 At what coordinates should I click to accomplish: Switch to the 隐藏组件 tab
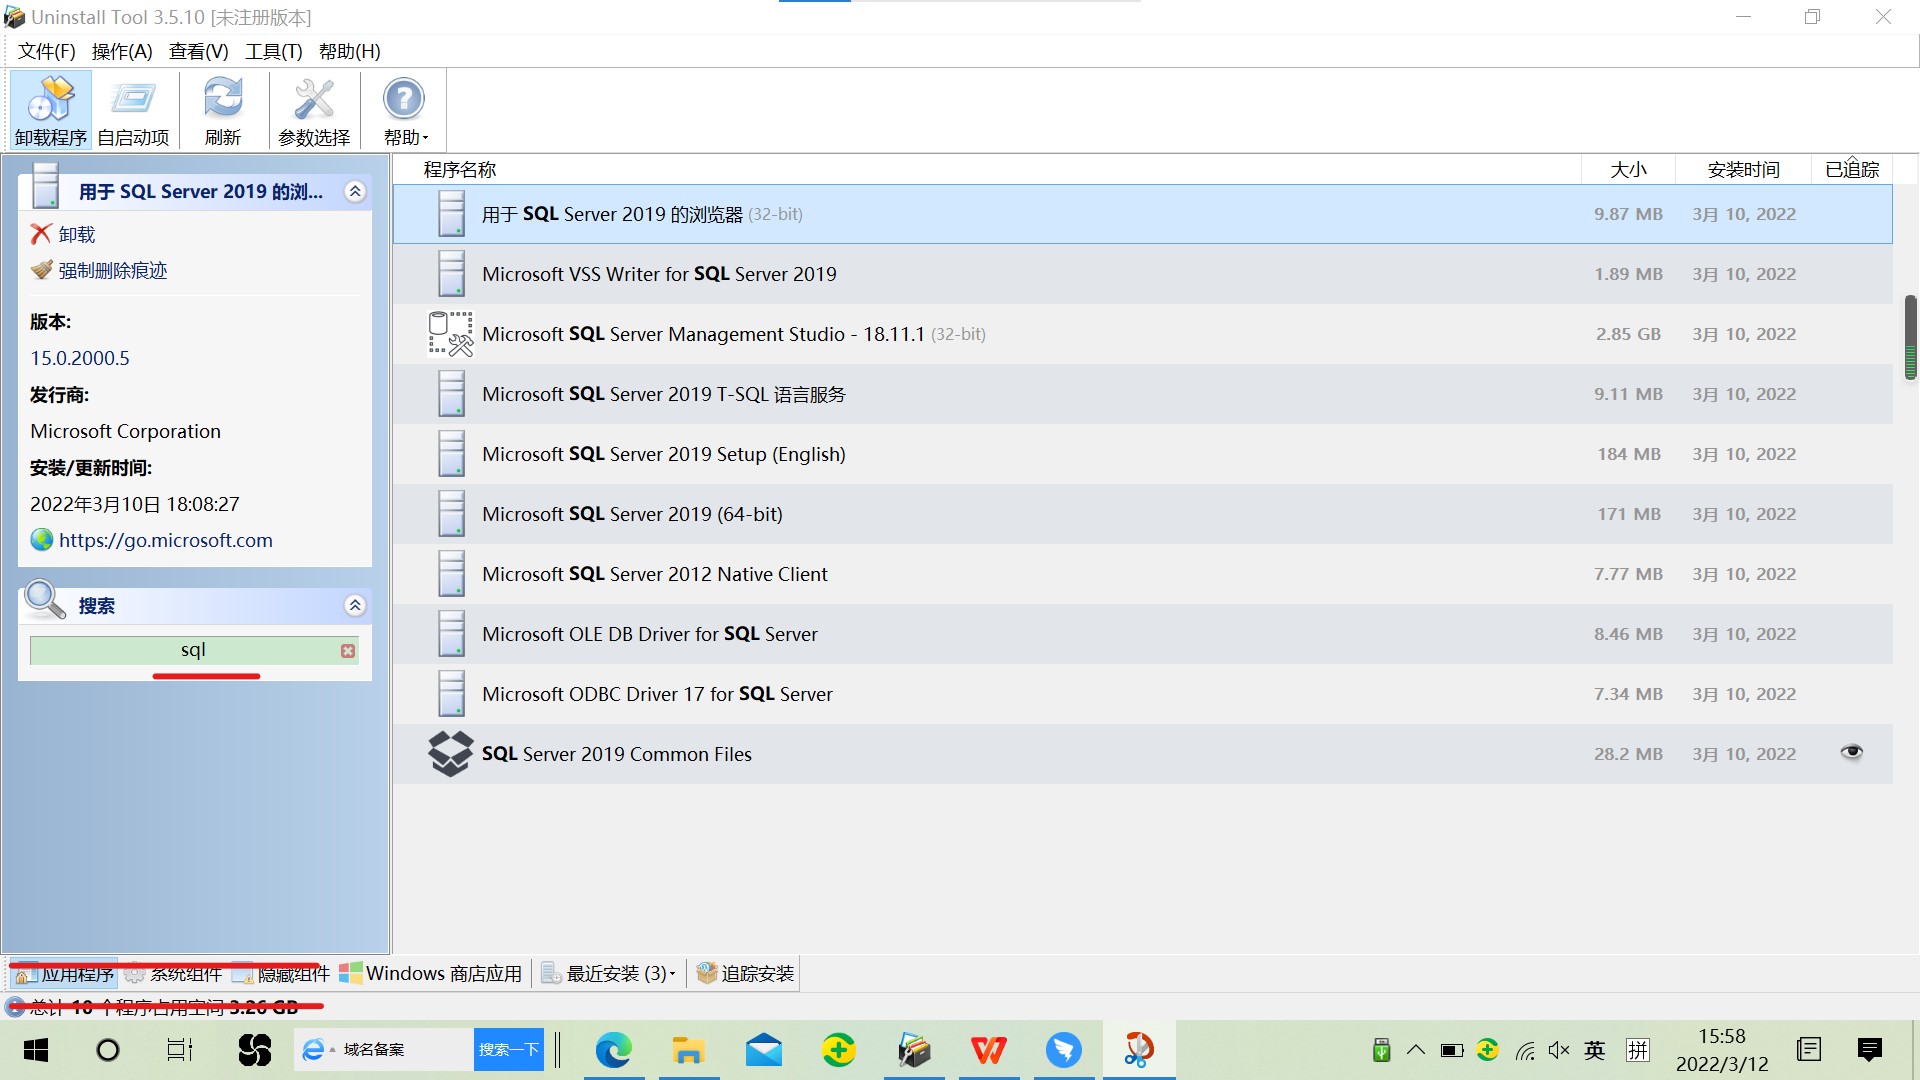(281, 974)
